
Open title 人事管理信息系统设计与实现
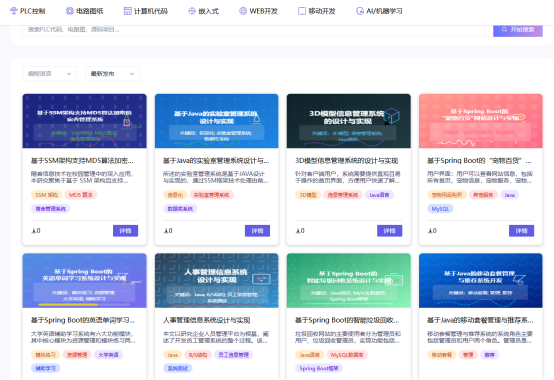[x=207, y=320]
